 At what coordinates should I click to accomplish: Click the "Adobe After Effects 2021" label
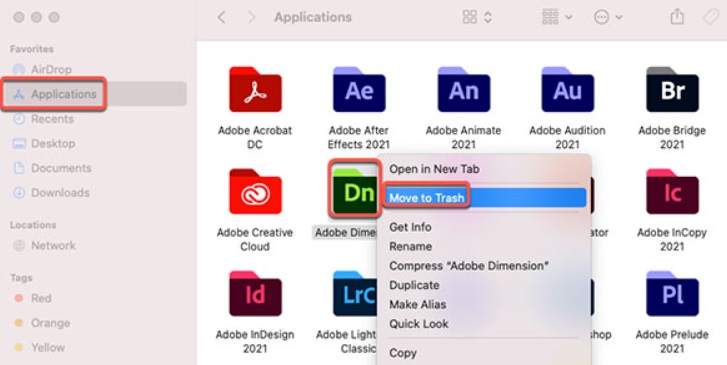[x=359, y=138]
